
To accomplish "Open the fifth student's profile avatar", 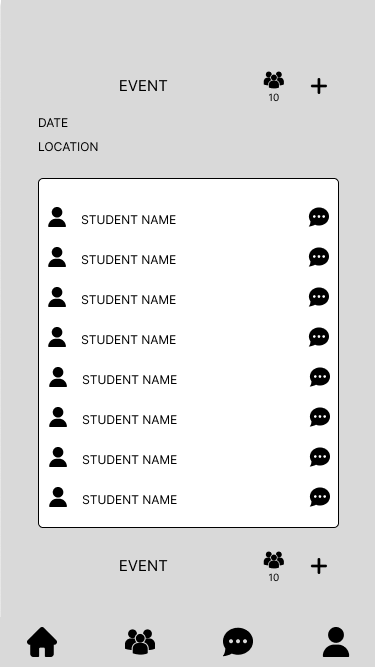I will 58,377.
